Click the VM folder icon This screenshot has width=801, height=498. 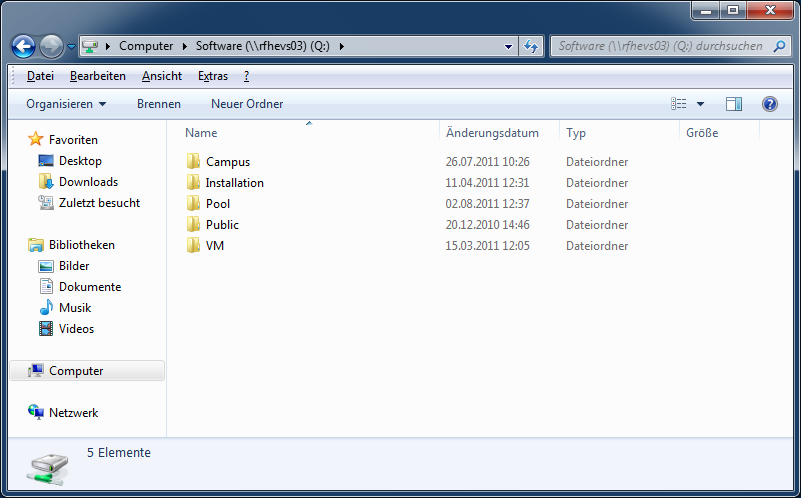coord(193,245)
